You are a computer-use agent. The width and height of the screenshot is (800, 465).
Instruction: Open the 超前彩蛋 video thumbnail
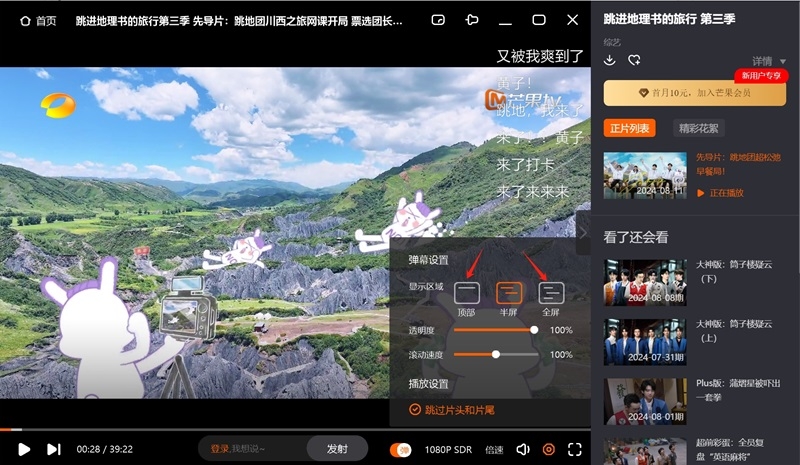point(645,451)
